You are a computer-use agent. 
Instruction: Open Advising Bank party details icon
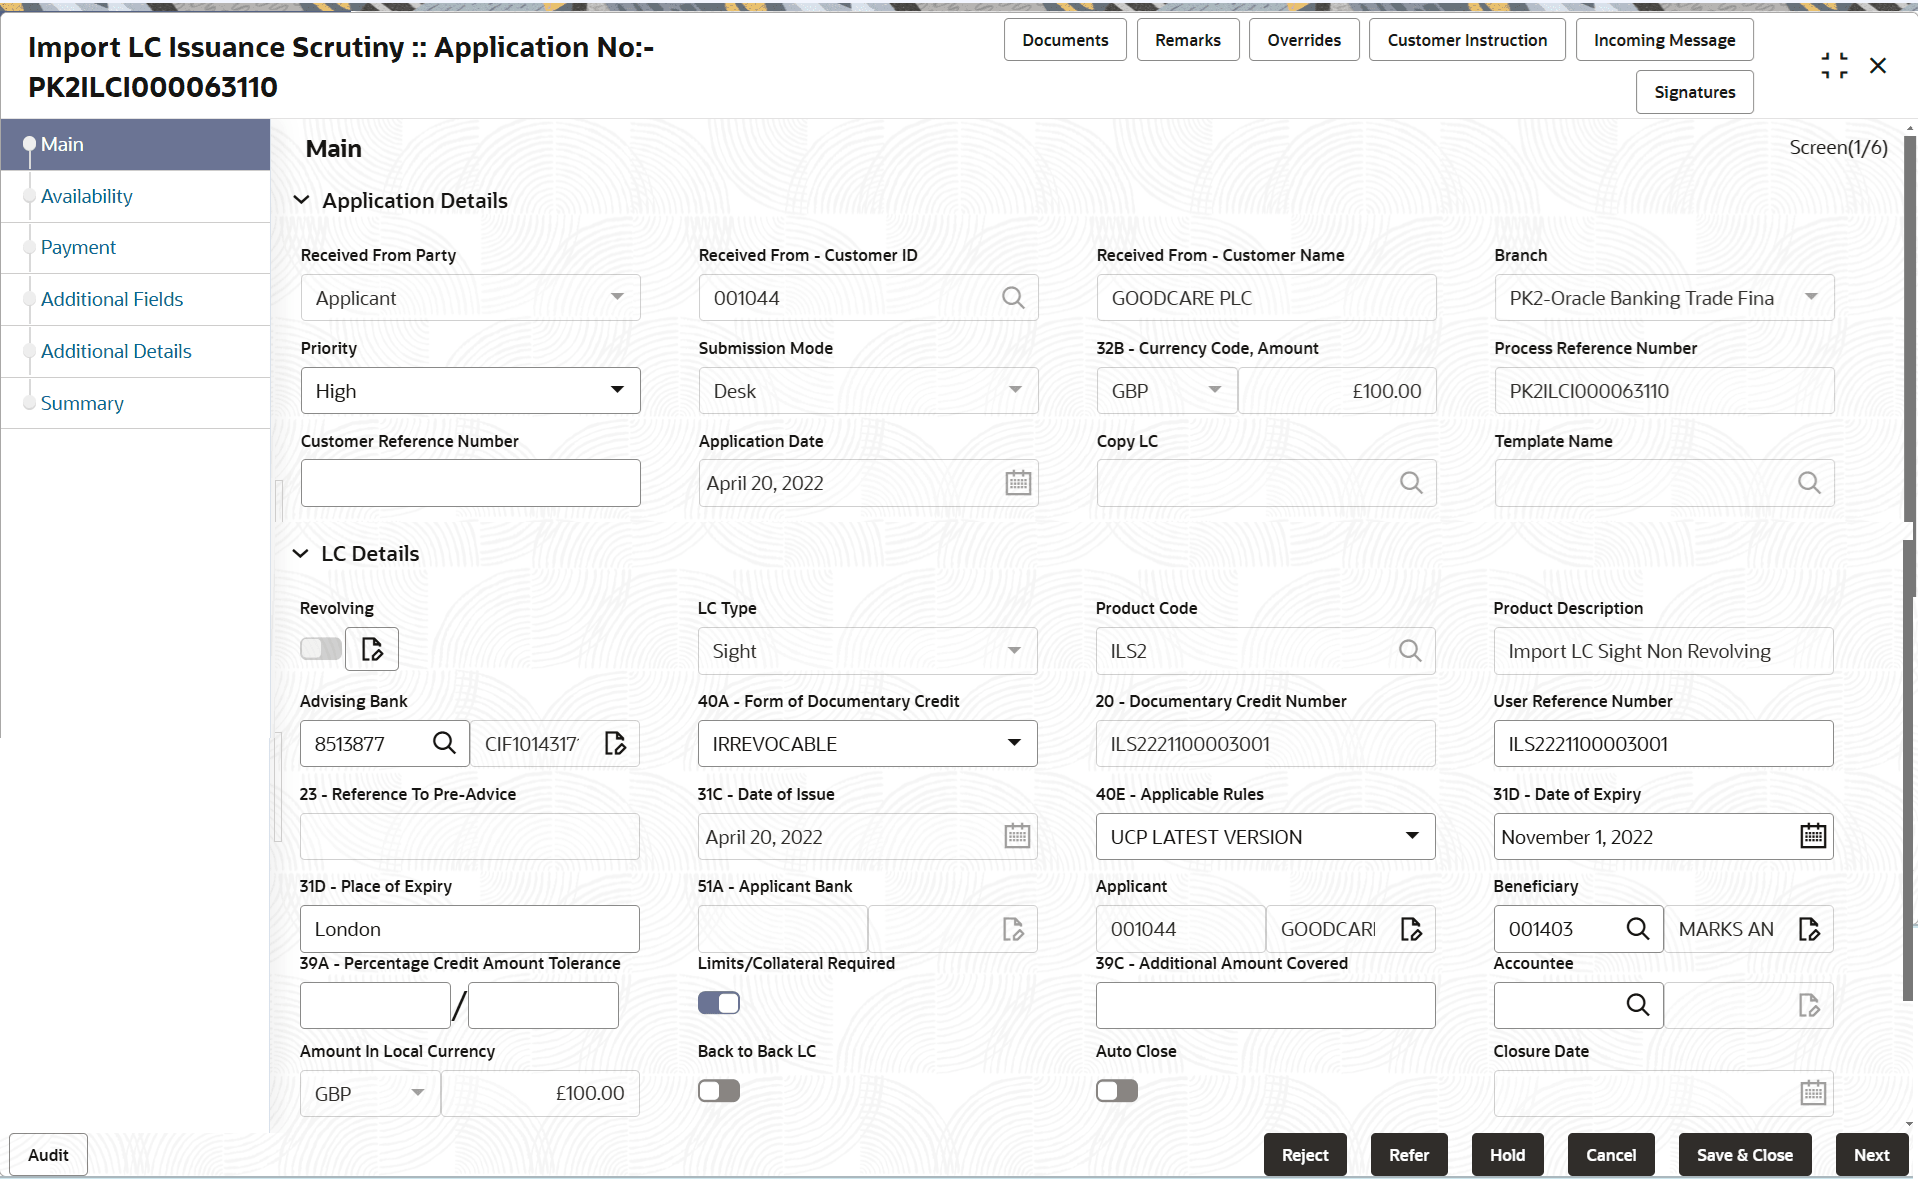[x=615, y=743]
